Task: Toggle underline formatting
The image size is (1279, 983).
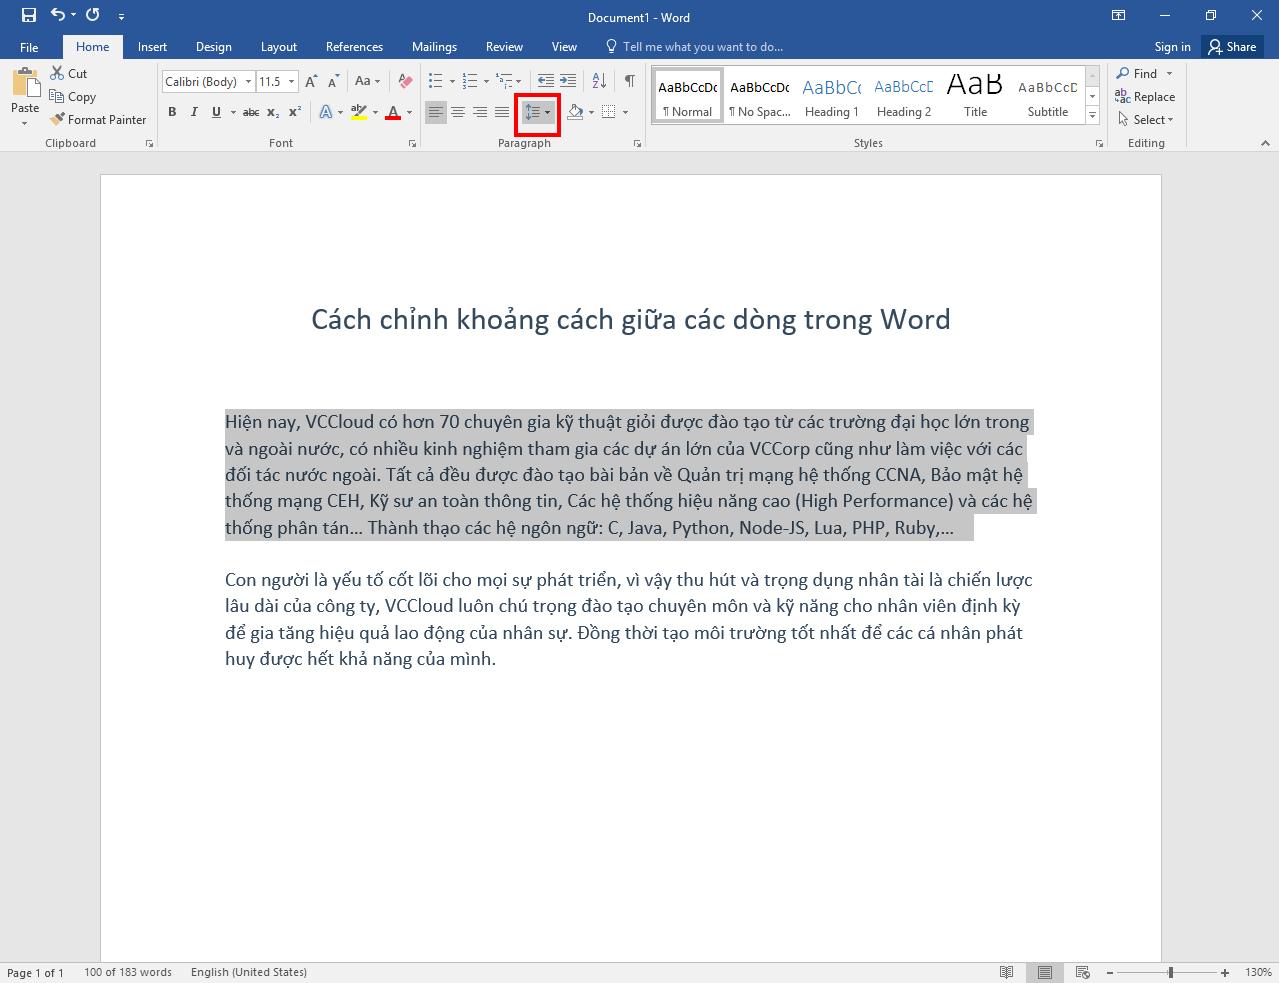Action: coord(216,112)
